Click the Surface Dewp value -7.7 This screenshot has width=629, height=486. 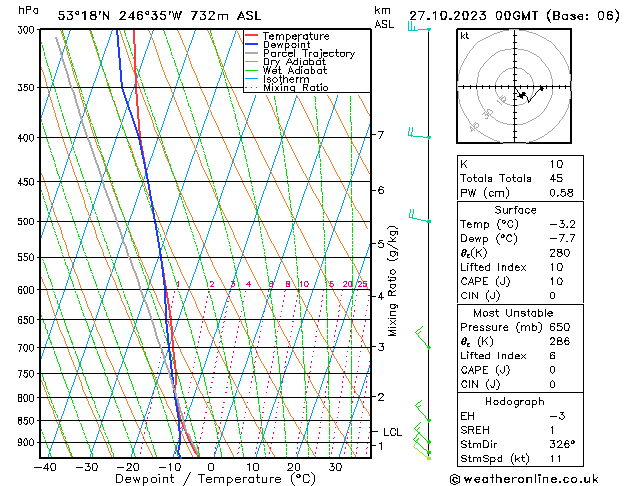[562, 239]
